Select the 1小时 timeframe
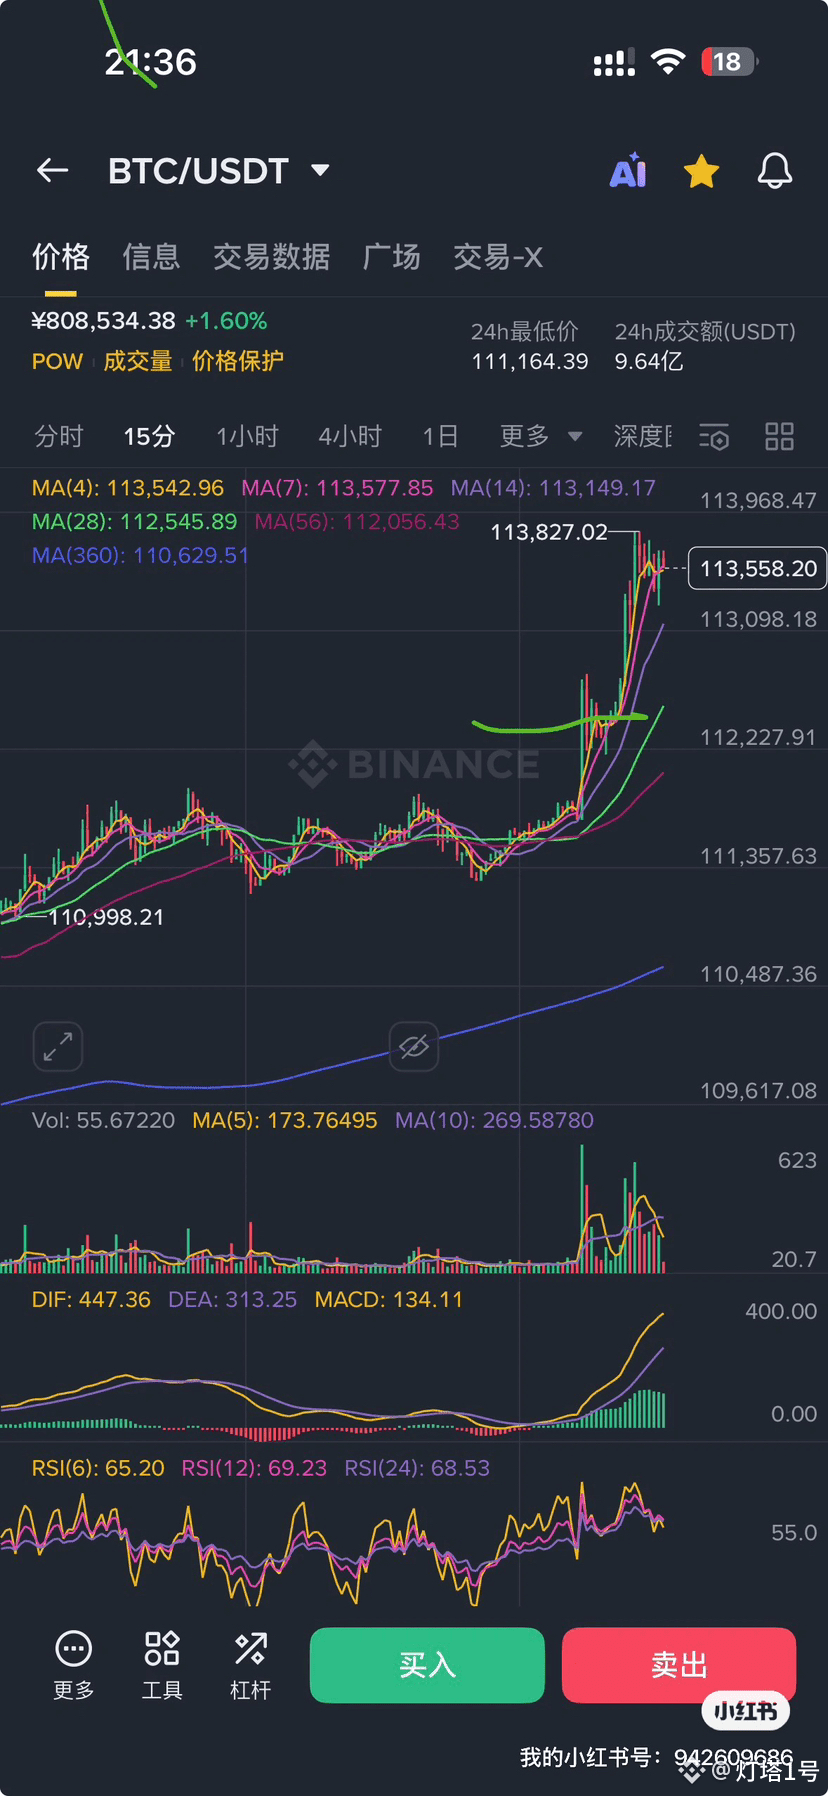 (x=247, y=436)
